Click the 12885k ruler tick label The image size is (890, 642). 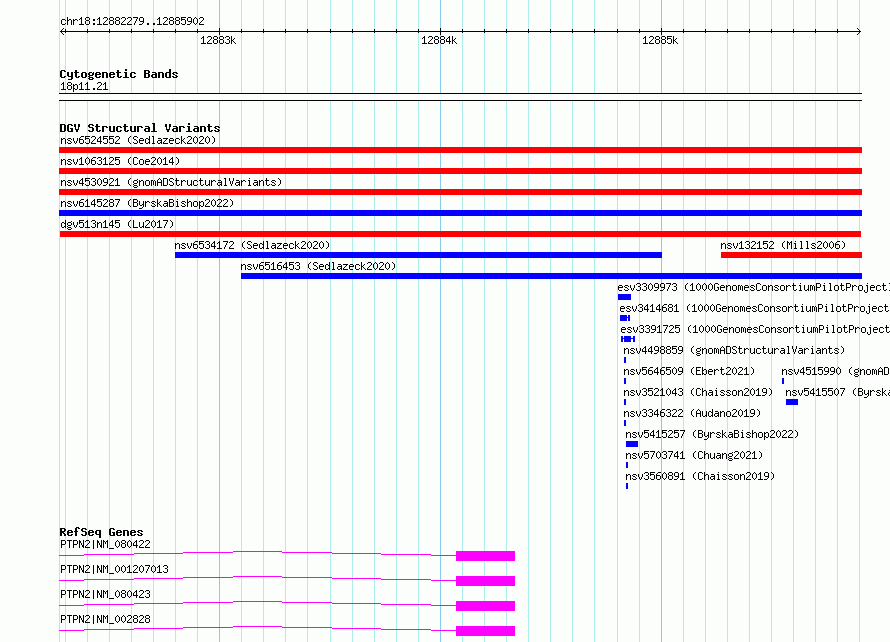click(x=660, y=40)
